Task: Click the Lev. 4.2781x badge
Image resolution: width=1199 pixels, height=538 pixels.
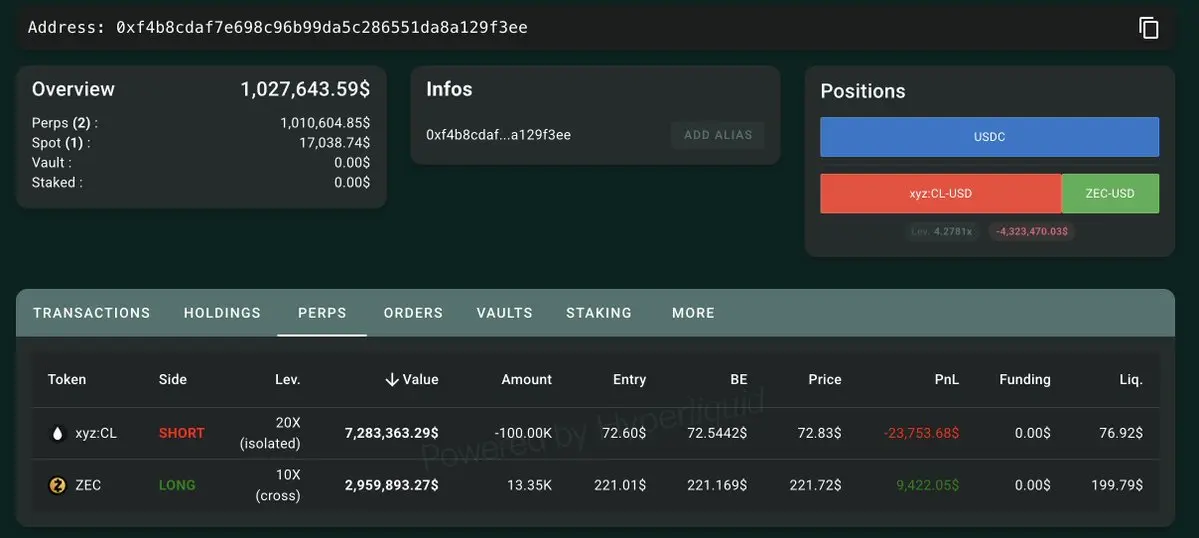Action: (x=941, y=231)
